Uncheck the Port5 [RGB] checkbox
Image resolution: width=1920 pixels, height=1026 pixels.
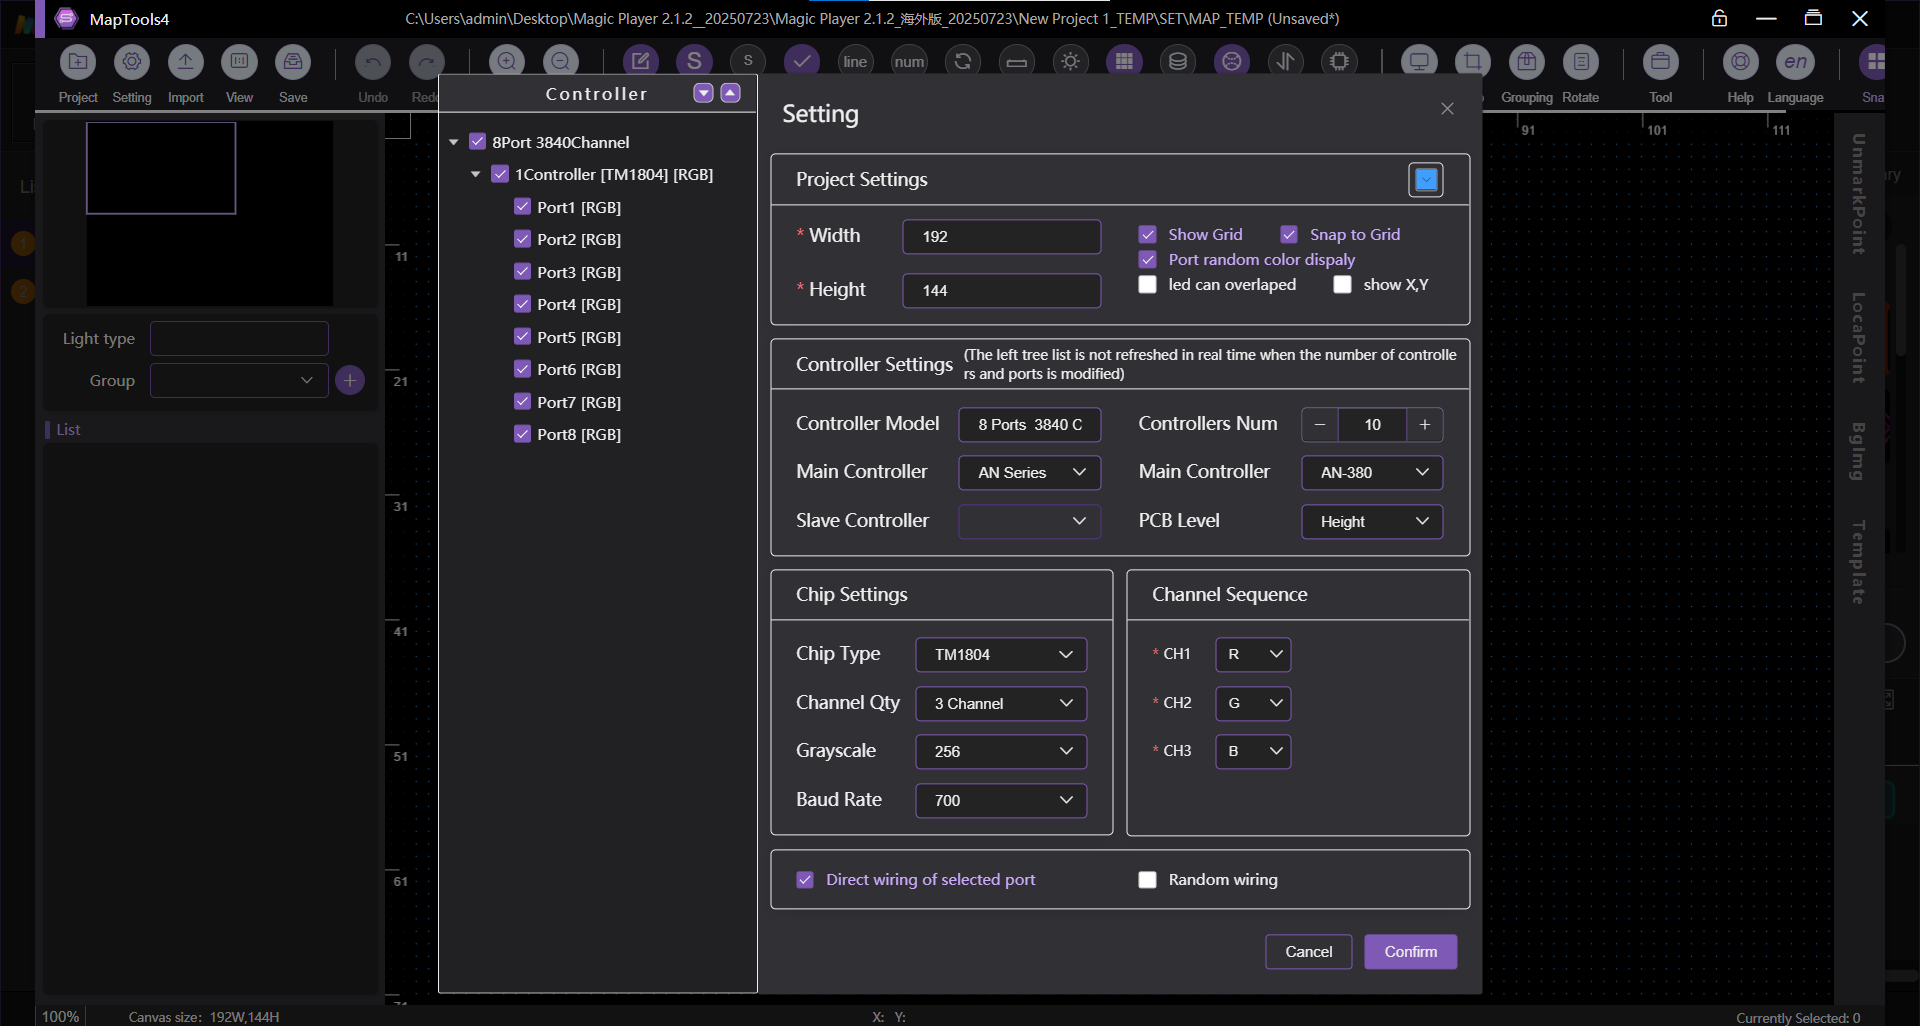(x=522, y=337)
